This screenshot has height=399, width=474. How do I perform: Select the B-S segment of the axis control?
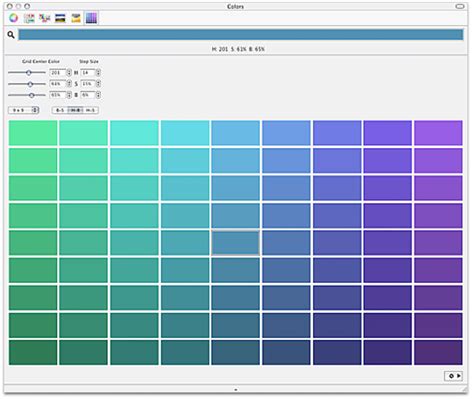(60, 110)
